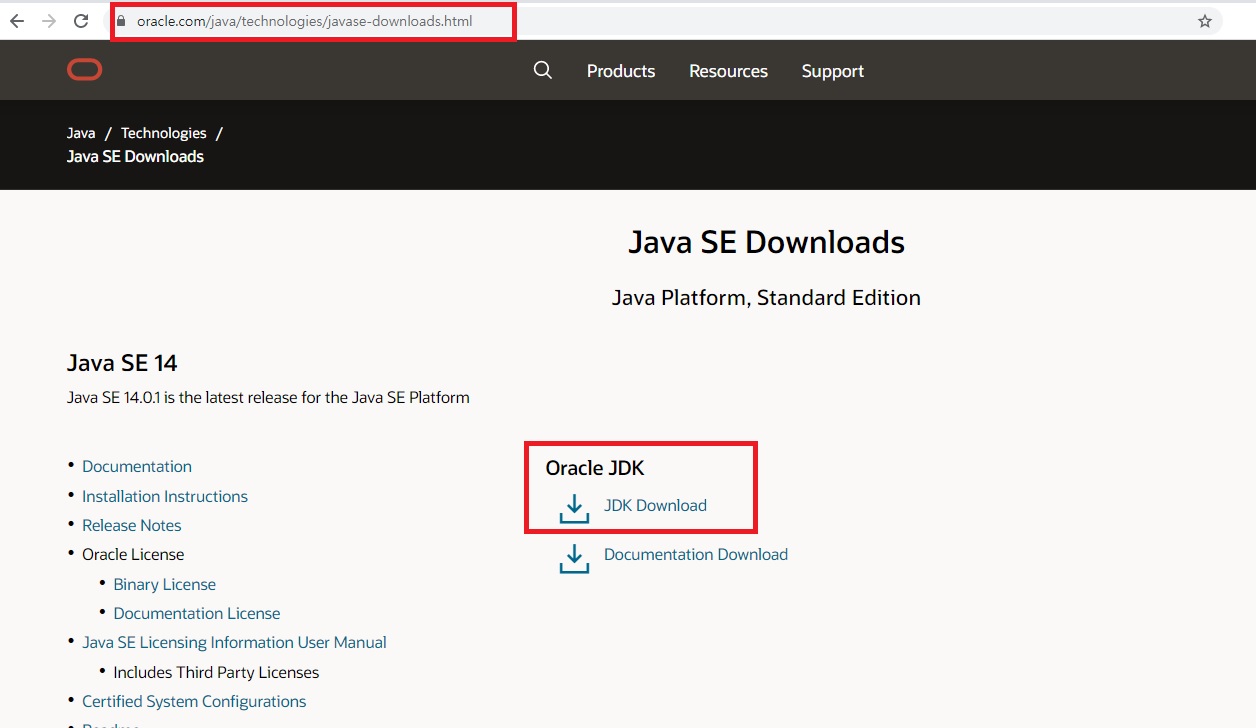Image resolution: width=1256 pixels, height=728 pixels.
Task: Open the Binary License link
Action: pyautogui.click(x=165, y=584)
